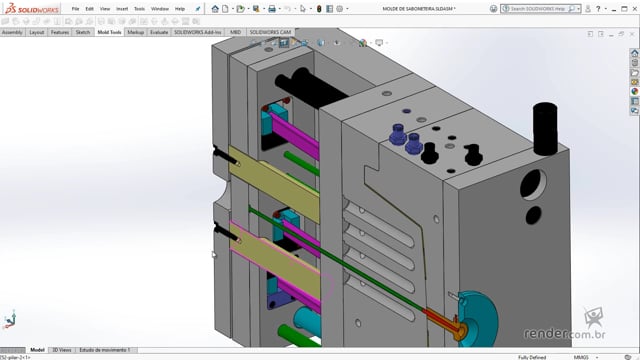
Task: Expand the Print dropdown arrow
Action: pos(279,9)
